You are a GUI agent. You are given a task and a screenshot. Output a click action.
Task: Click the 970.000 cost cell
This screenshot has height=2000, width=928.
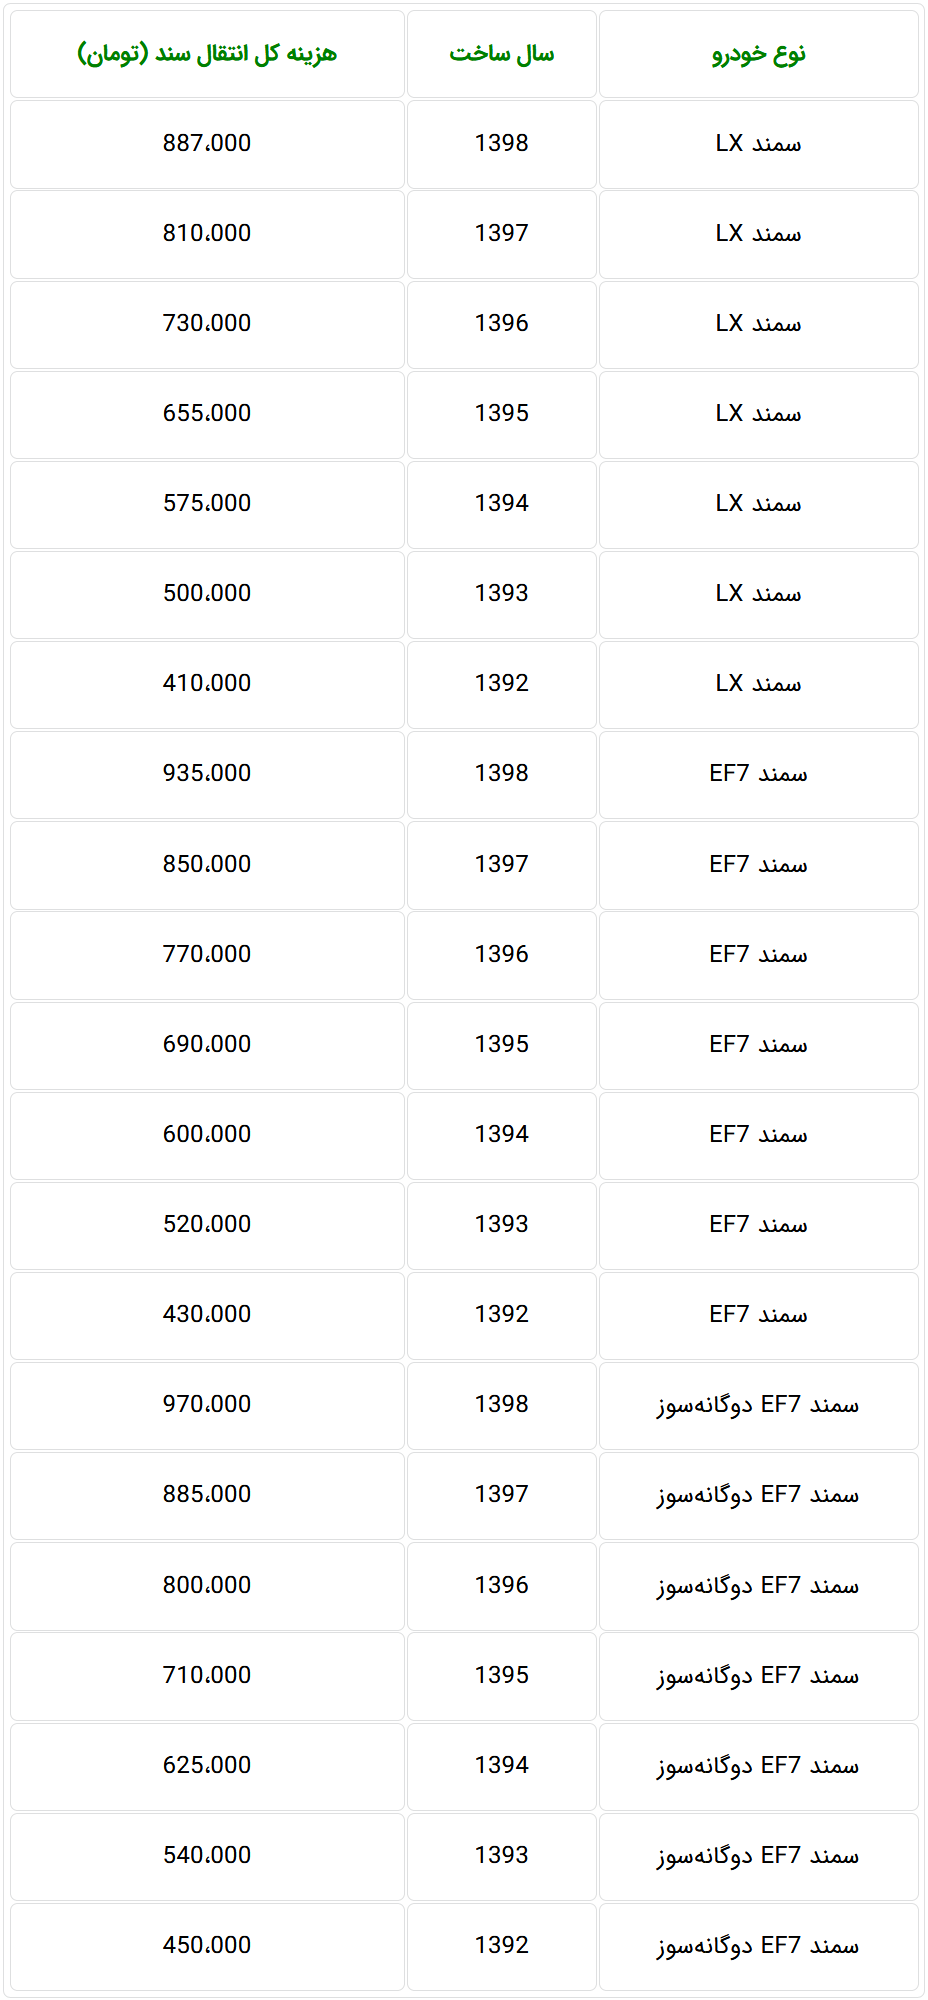[x=207, y=1404]
